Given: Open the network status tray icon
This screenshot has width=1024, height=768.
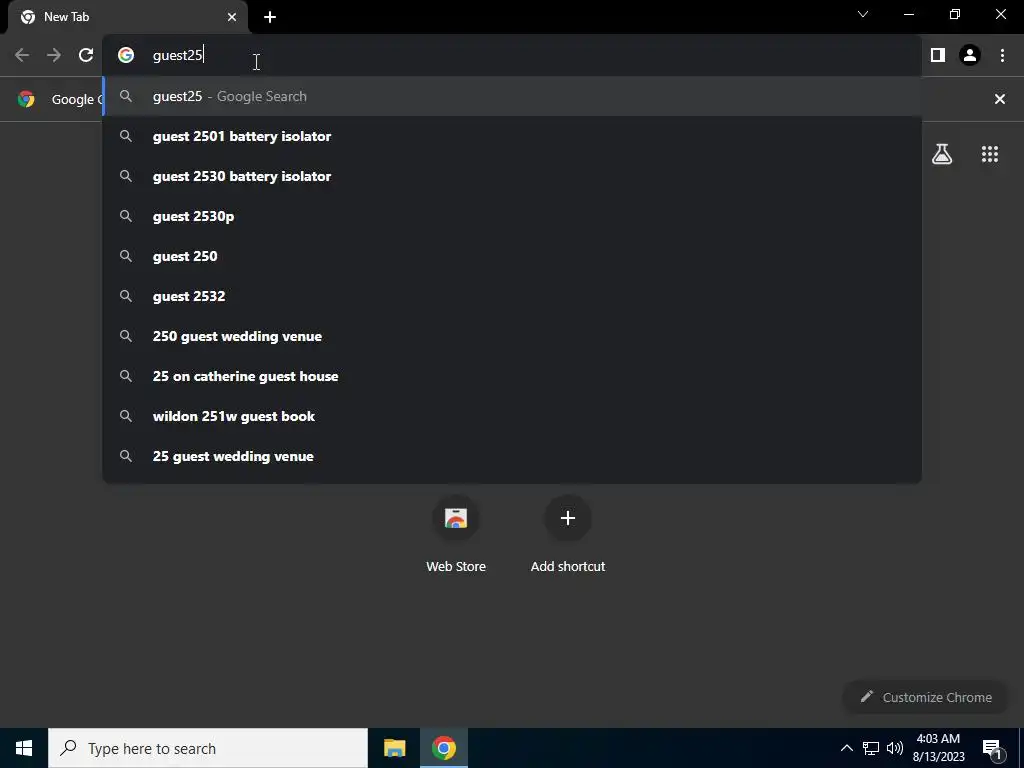Looking at the screenshot, I should (871, 748).
